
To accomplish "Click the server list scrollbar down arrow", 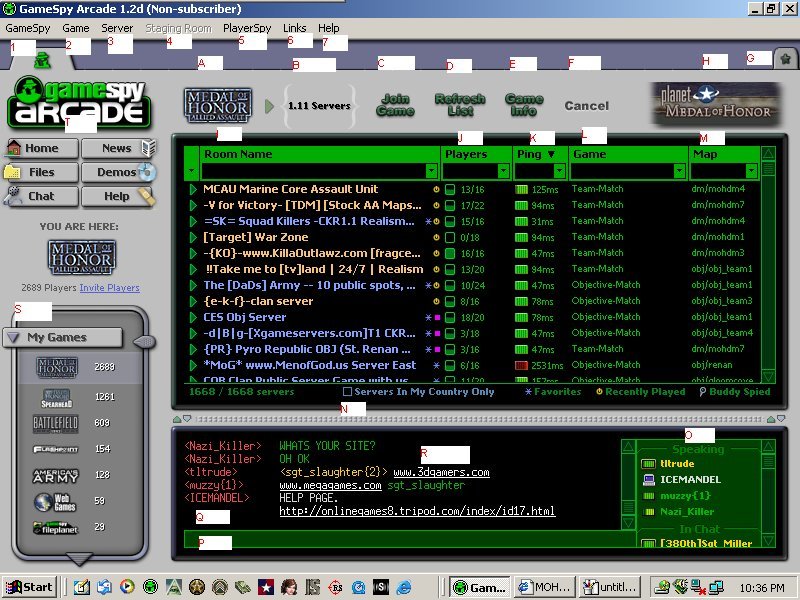I will [x=768, y=377].
